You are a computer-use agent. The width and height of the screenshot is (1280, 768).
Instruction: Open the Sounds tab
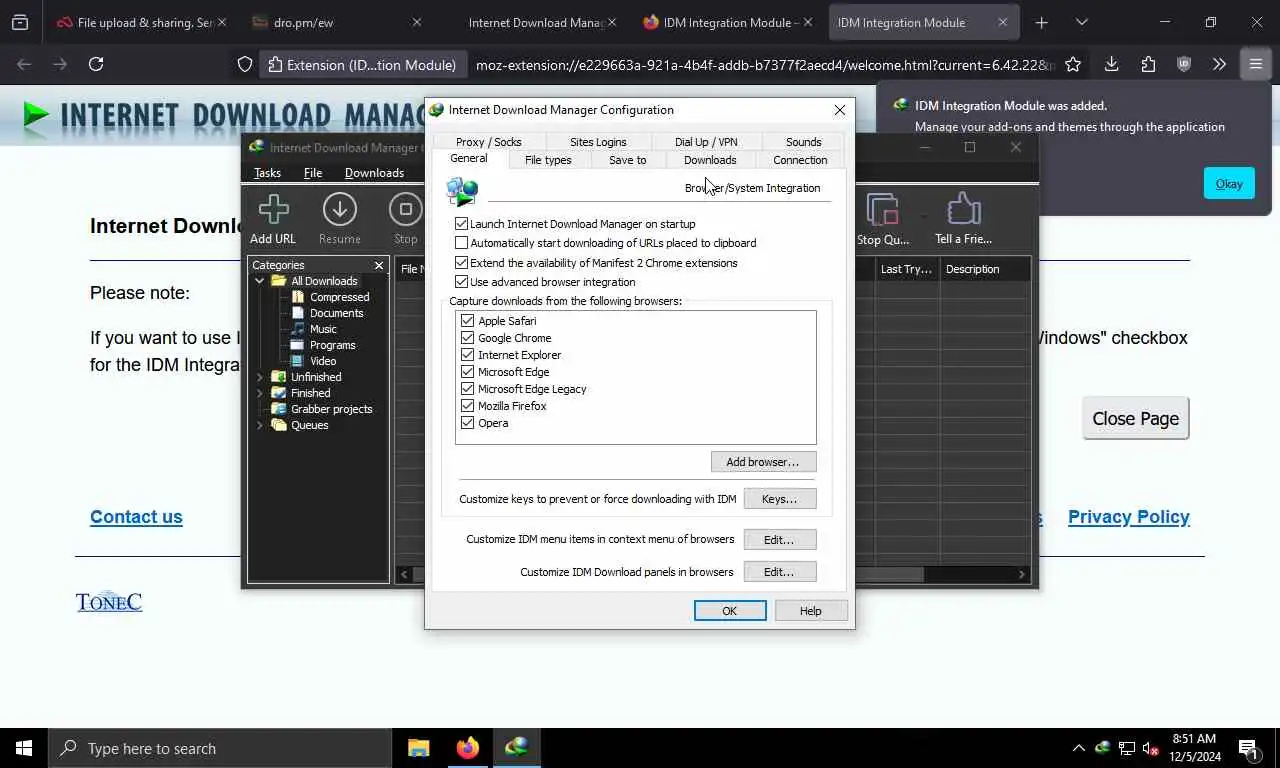coord(803,142)
